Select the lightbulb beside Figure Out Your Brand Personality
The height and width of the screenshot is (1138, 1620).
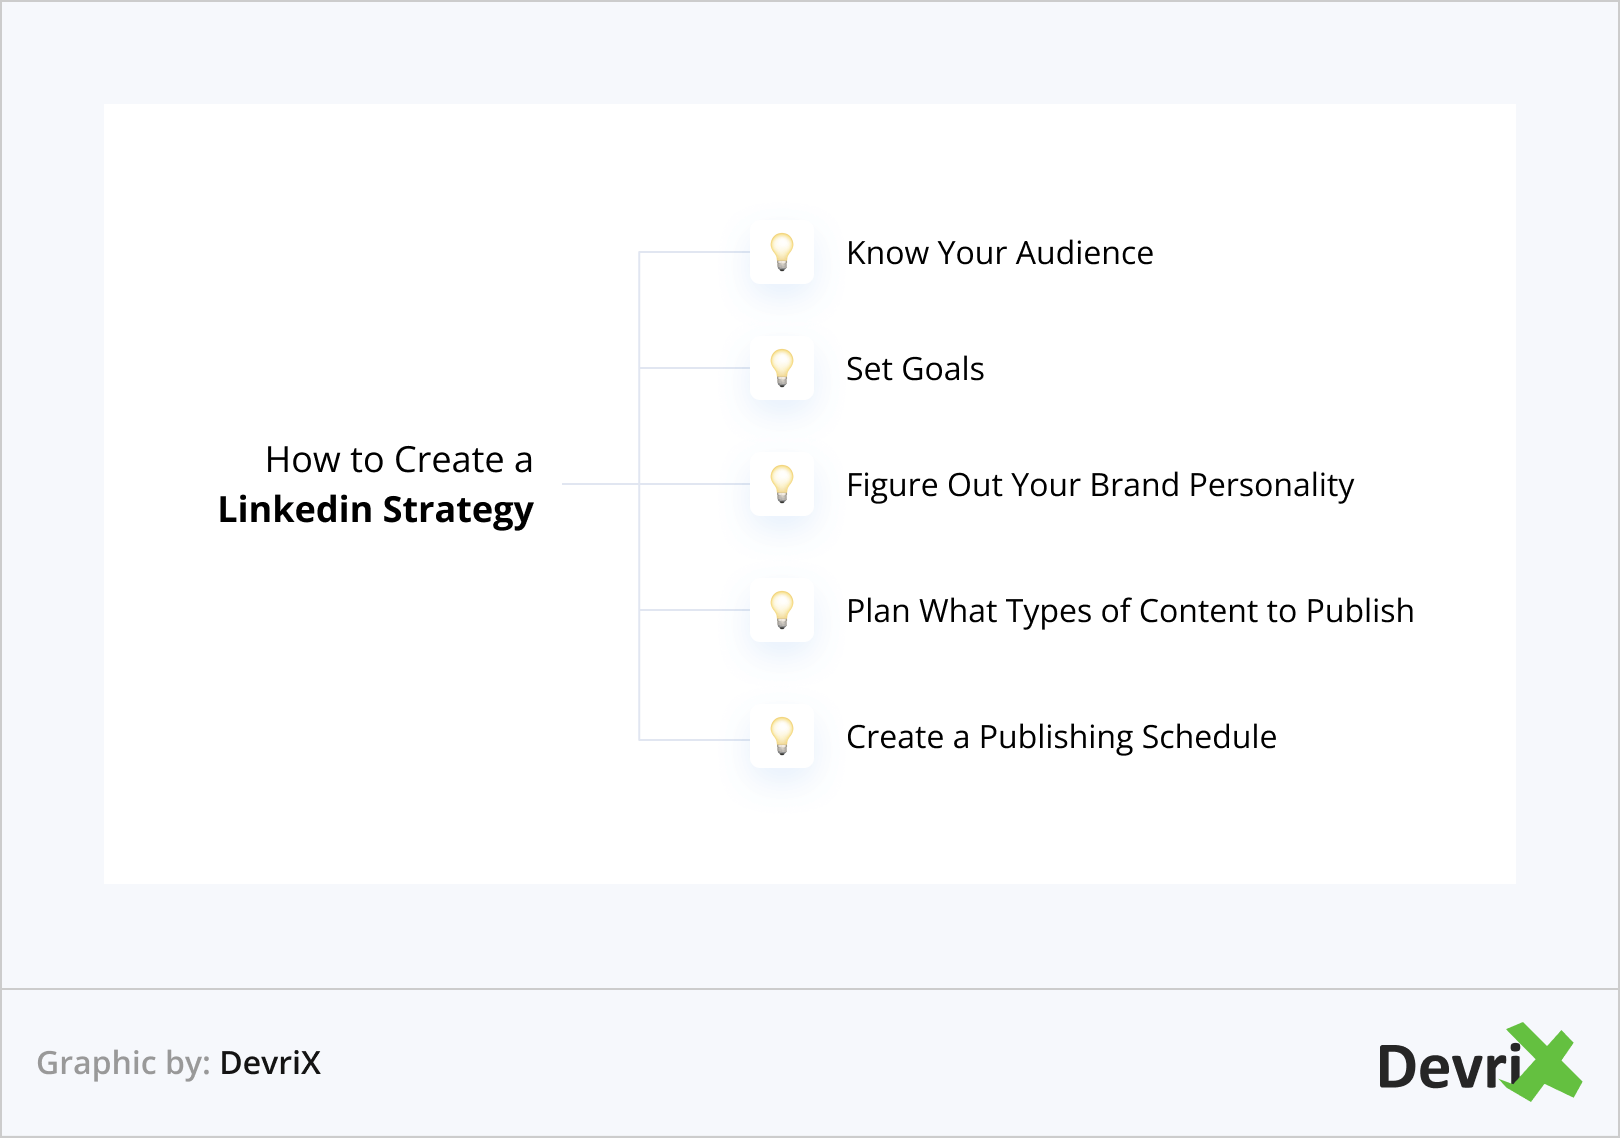point(782,484)
